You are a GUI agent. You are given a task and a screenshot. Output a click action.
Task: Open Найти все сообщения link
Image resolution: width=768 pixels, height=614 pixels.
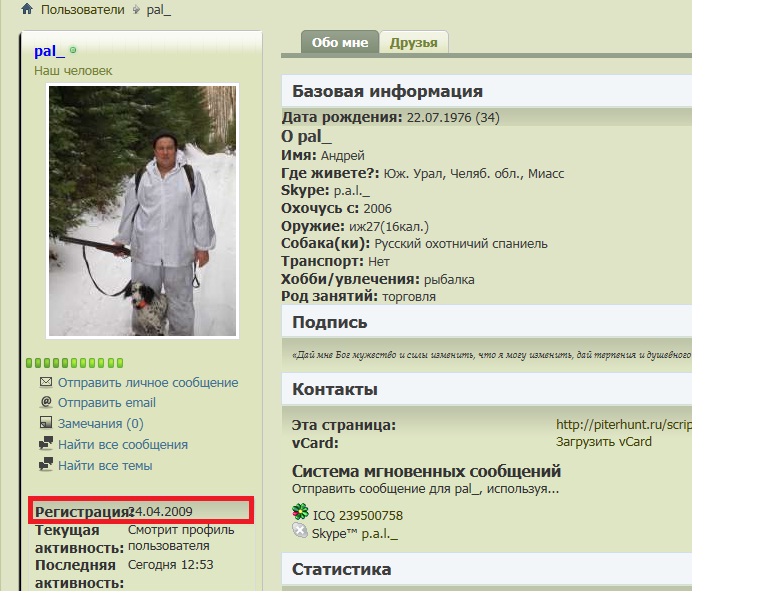[123, 445]
